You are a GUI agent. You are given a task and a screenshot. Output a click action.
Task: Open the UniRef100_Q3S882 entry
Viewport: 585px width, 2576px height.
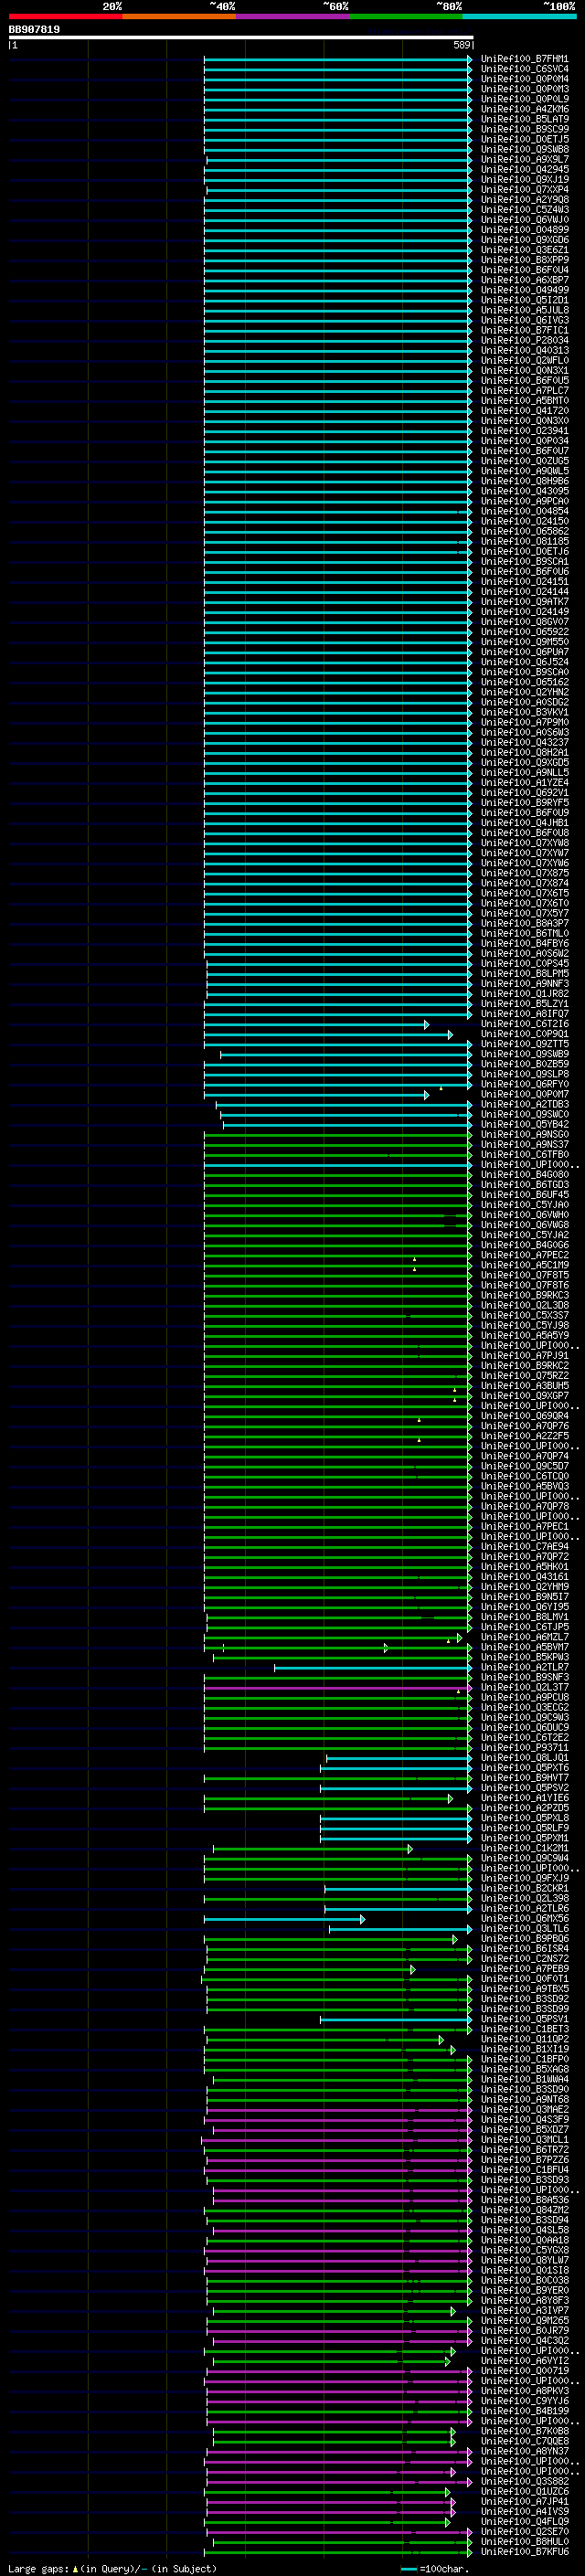[524, 2481]
